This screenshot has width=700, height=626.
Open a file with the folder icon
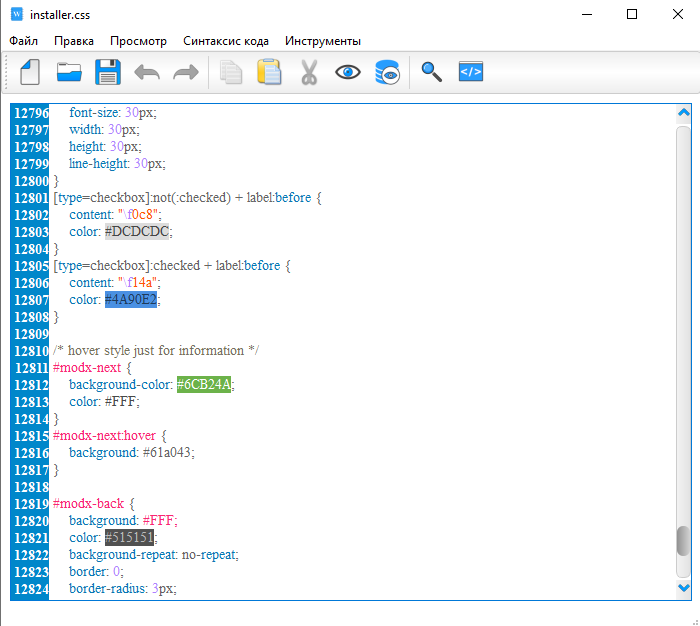click(69, 72)
